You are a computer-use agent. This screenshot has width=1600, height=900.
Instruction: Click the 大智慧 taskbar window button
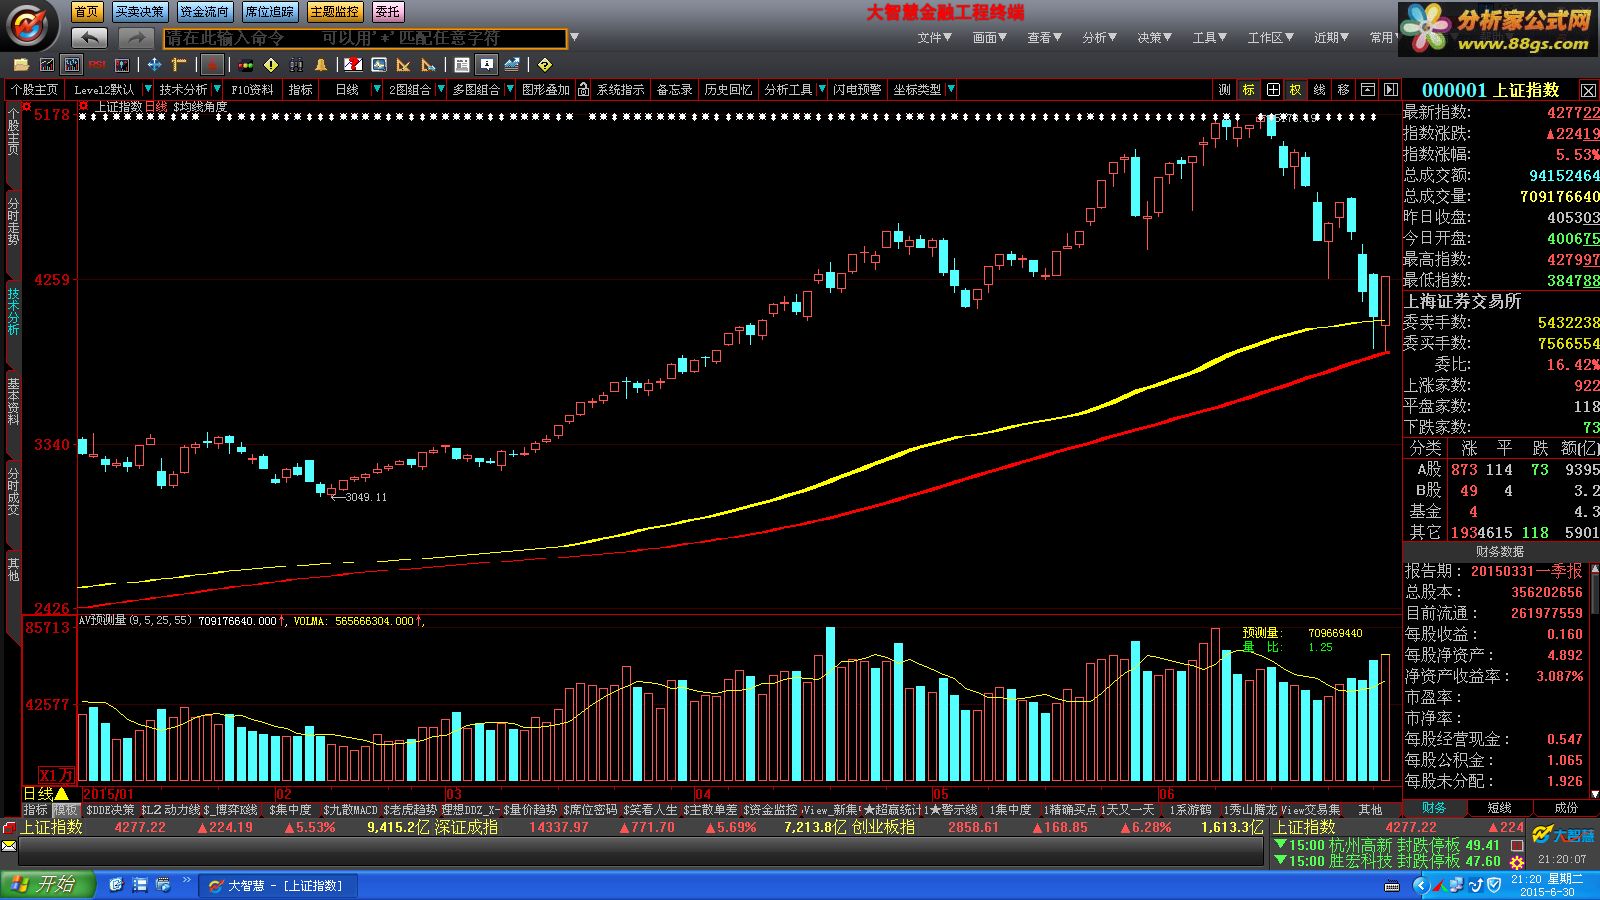click(277, 885)
